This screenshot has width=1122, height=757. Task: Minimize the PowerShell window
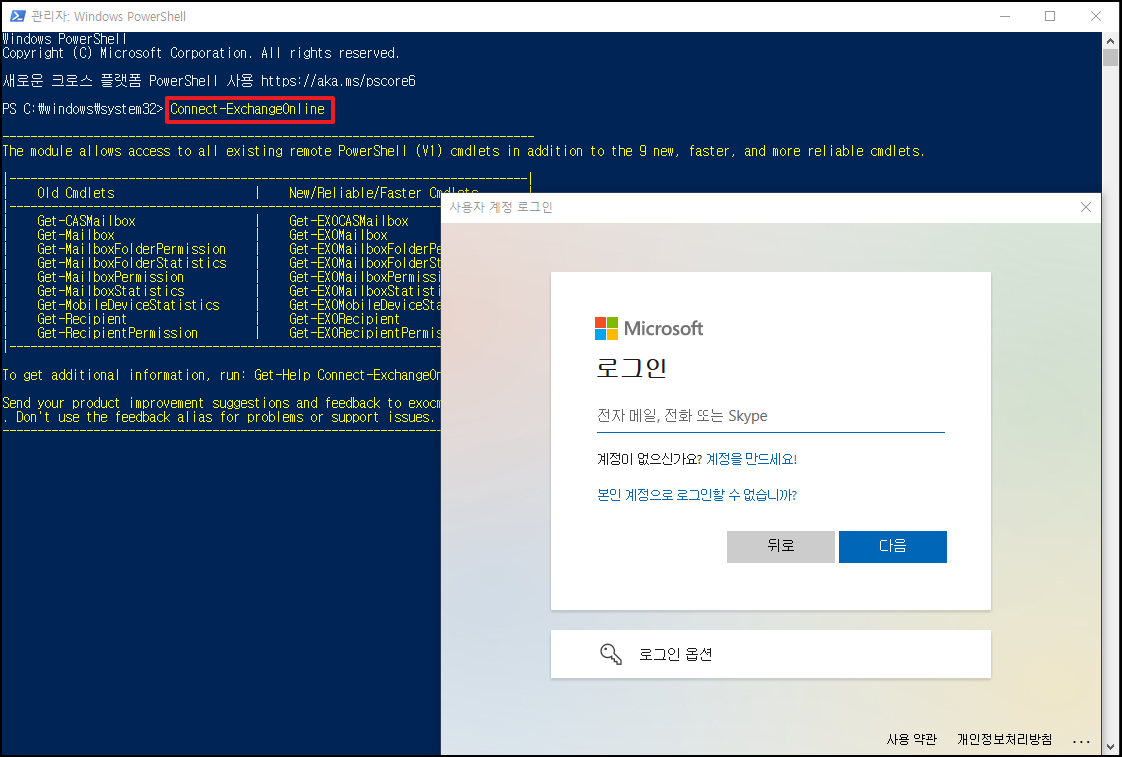click(1005, 16)
